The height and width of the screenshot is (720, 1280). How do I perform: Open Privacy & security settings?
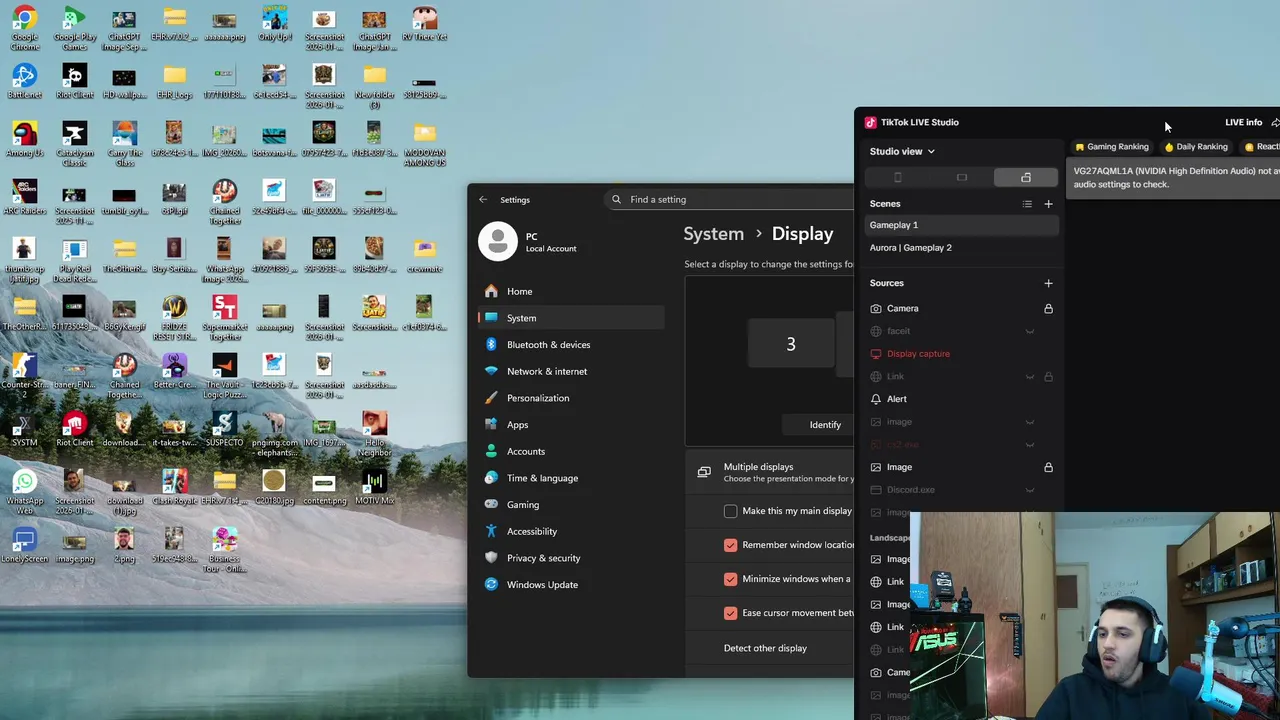(x=571, y=558)
